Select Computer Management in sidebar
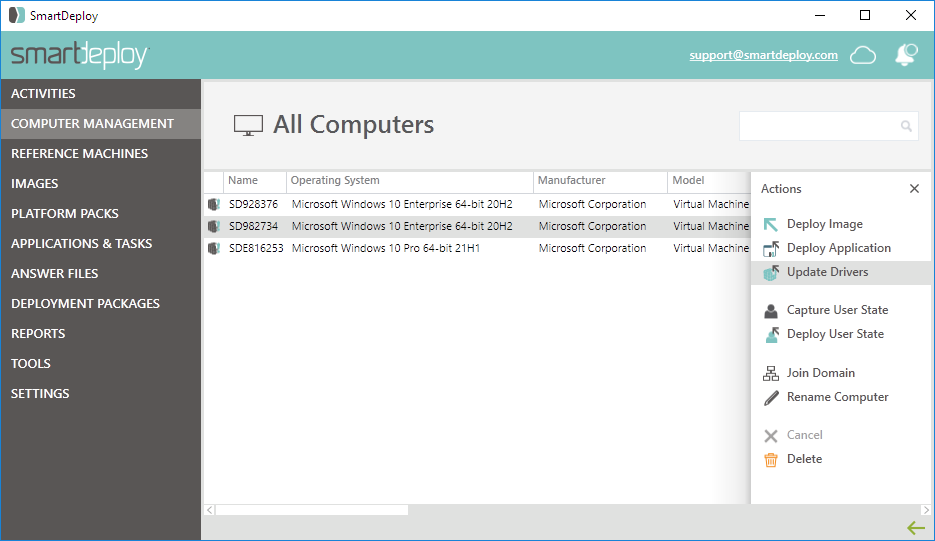 (100, 123)
